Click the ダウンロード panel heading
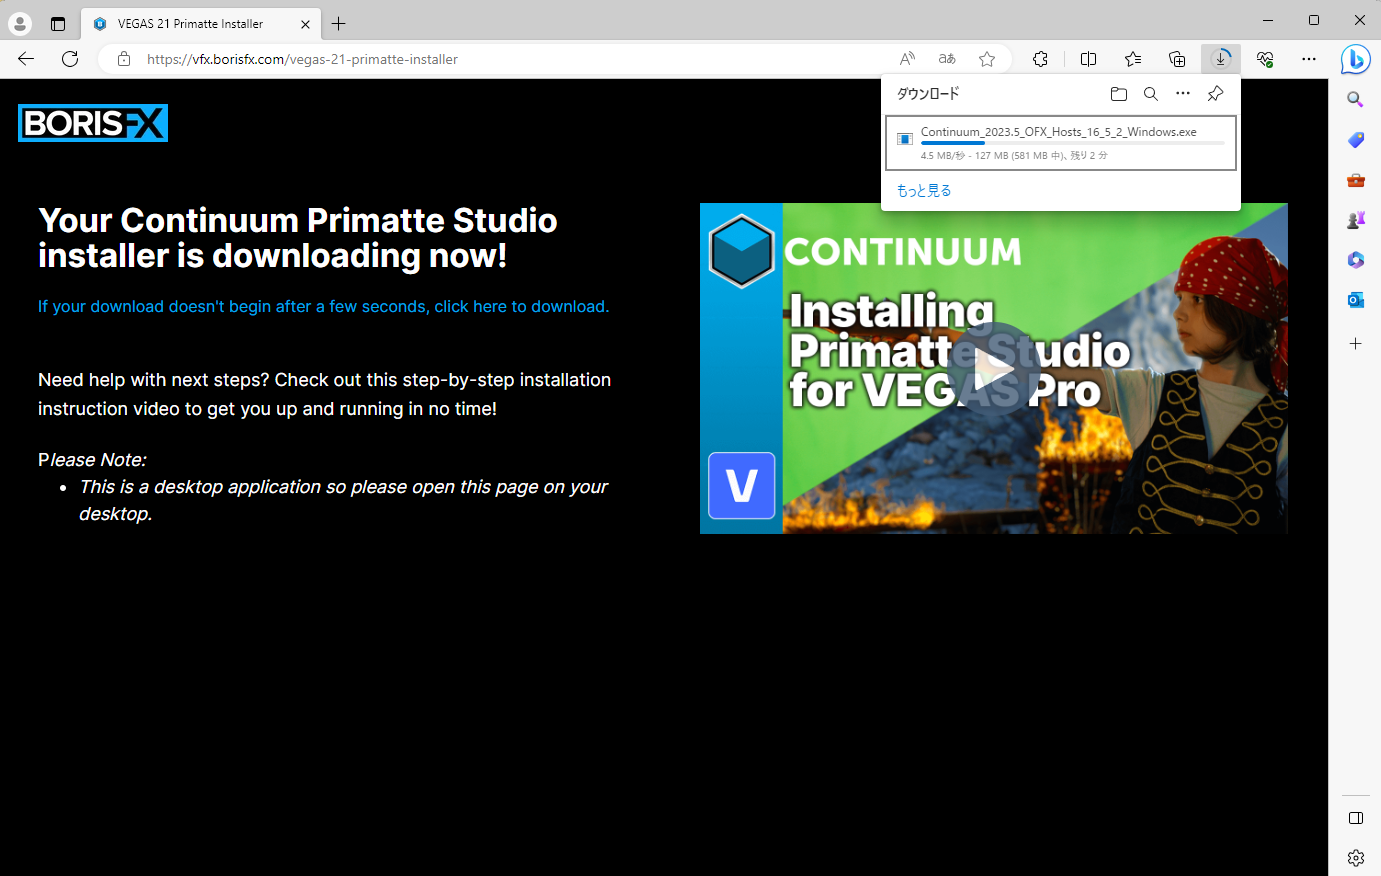Image resolution: width=1381 pixels, height=876 pixels. pyautogui.click(x=928, y=94)
